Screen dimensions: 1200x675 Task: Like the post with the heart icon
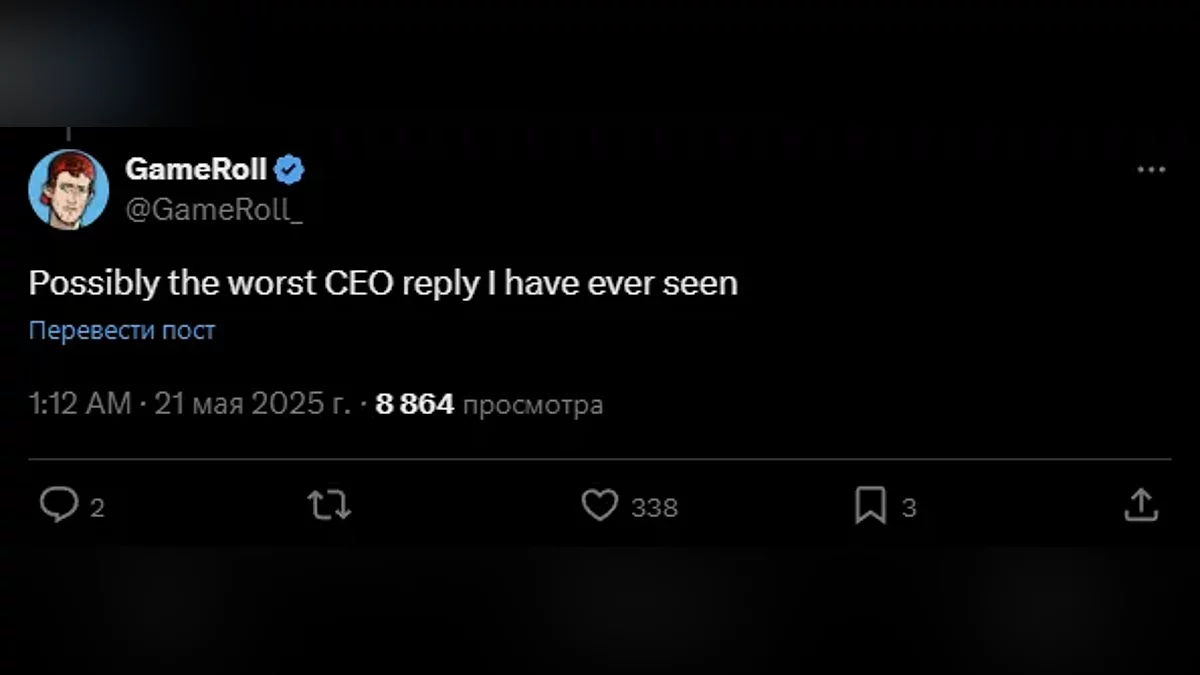pyautogui.click(x=599, y=506)
